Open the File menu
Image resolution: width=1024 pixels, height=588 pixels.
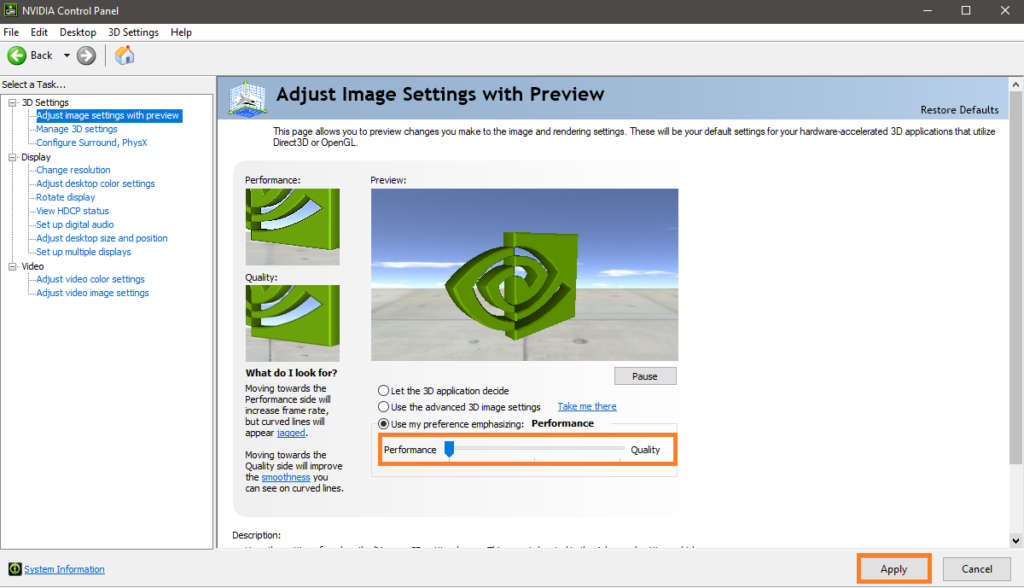pos(11,32)
